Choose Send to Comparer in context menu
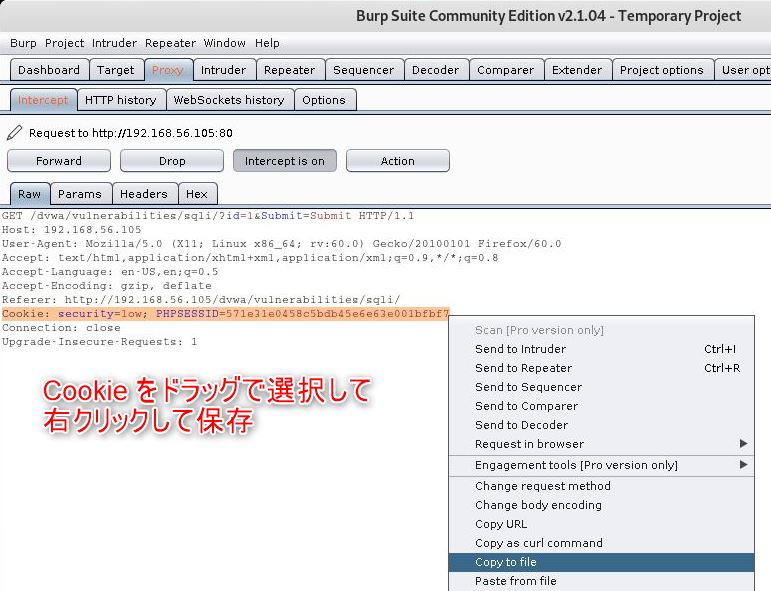The height and width of the screenshot is (591, 771). click(x=601, y=406)
